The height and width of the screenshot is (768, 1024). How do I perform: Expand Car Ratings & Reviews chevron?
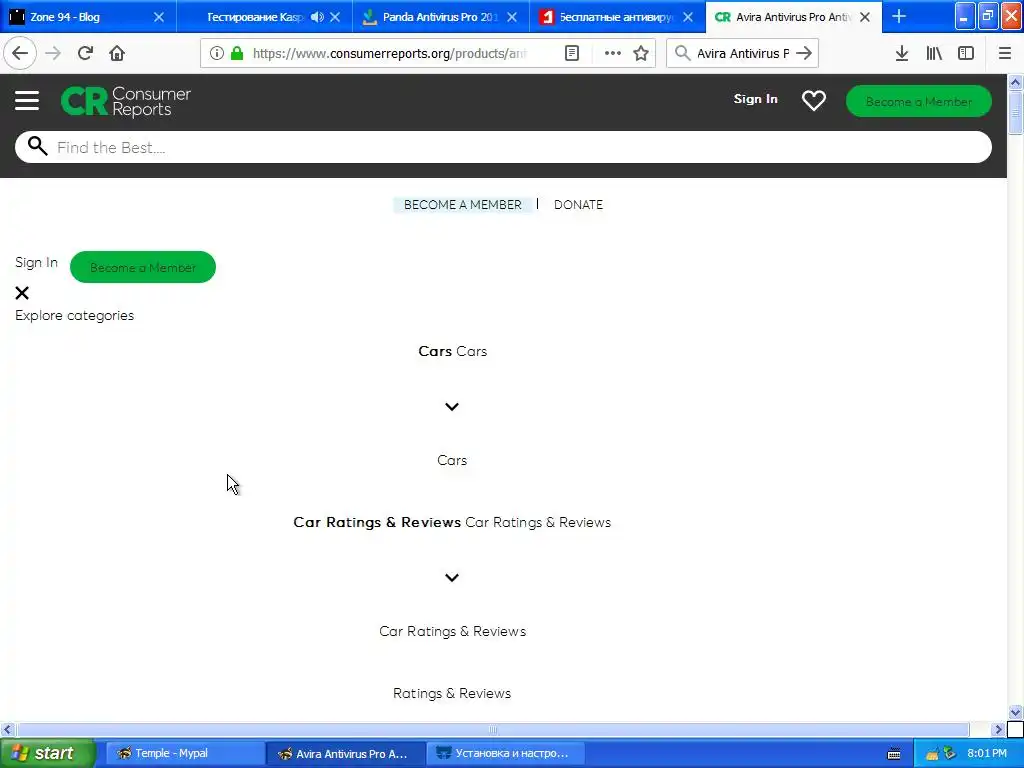(452, 577)
